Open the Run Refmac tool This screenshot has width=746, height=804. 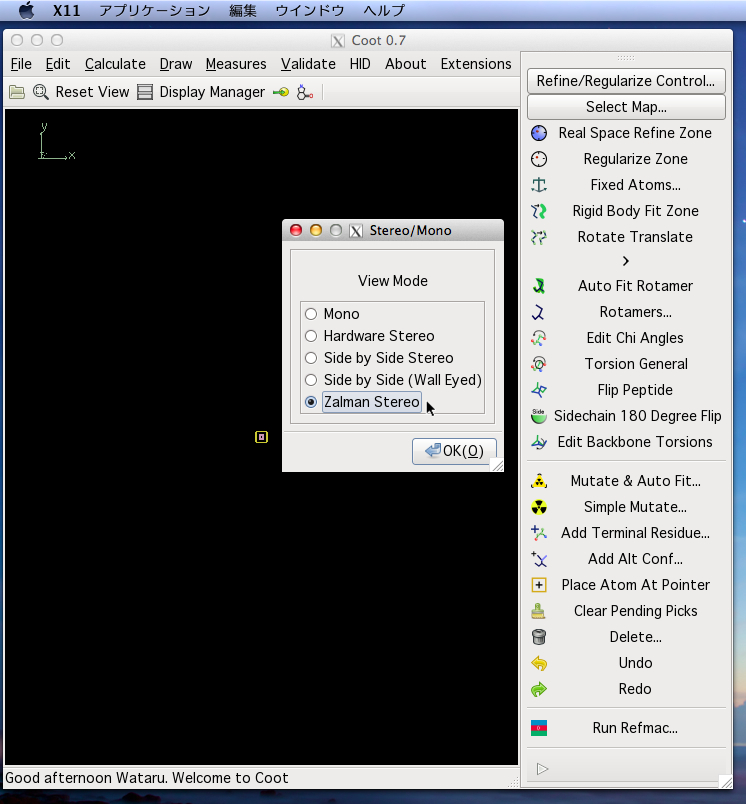626,728
